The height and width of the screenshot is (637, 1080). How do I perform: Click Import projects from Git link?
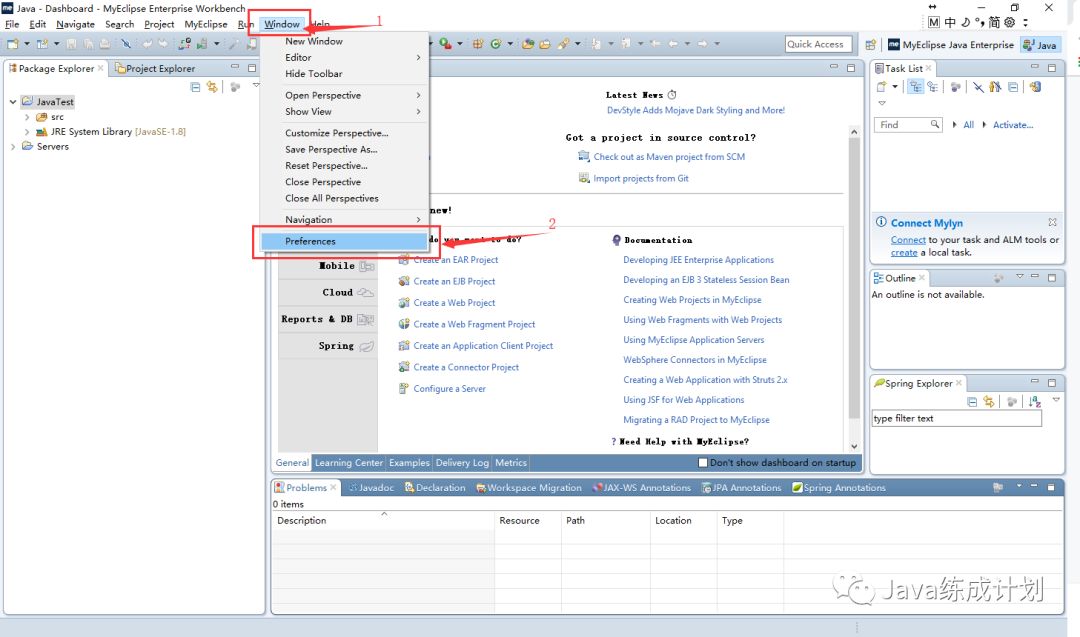coord(641,178)
